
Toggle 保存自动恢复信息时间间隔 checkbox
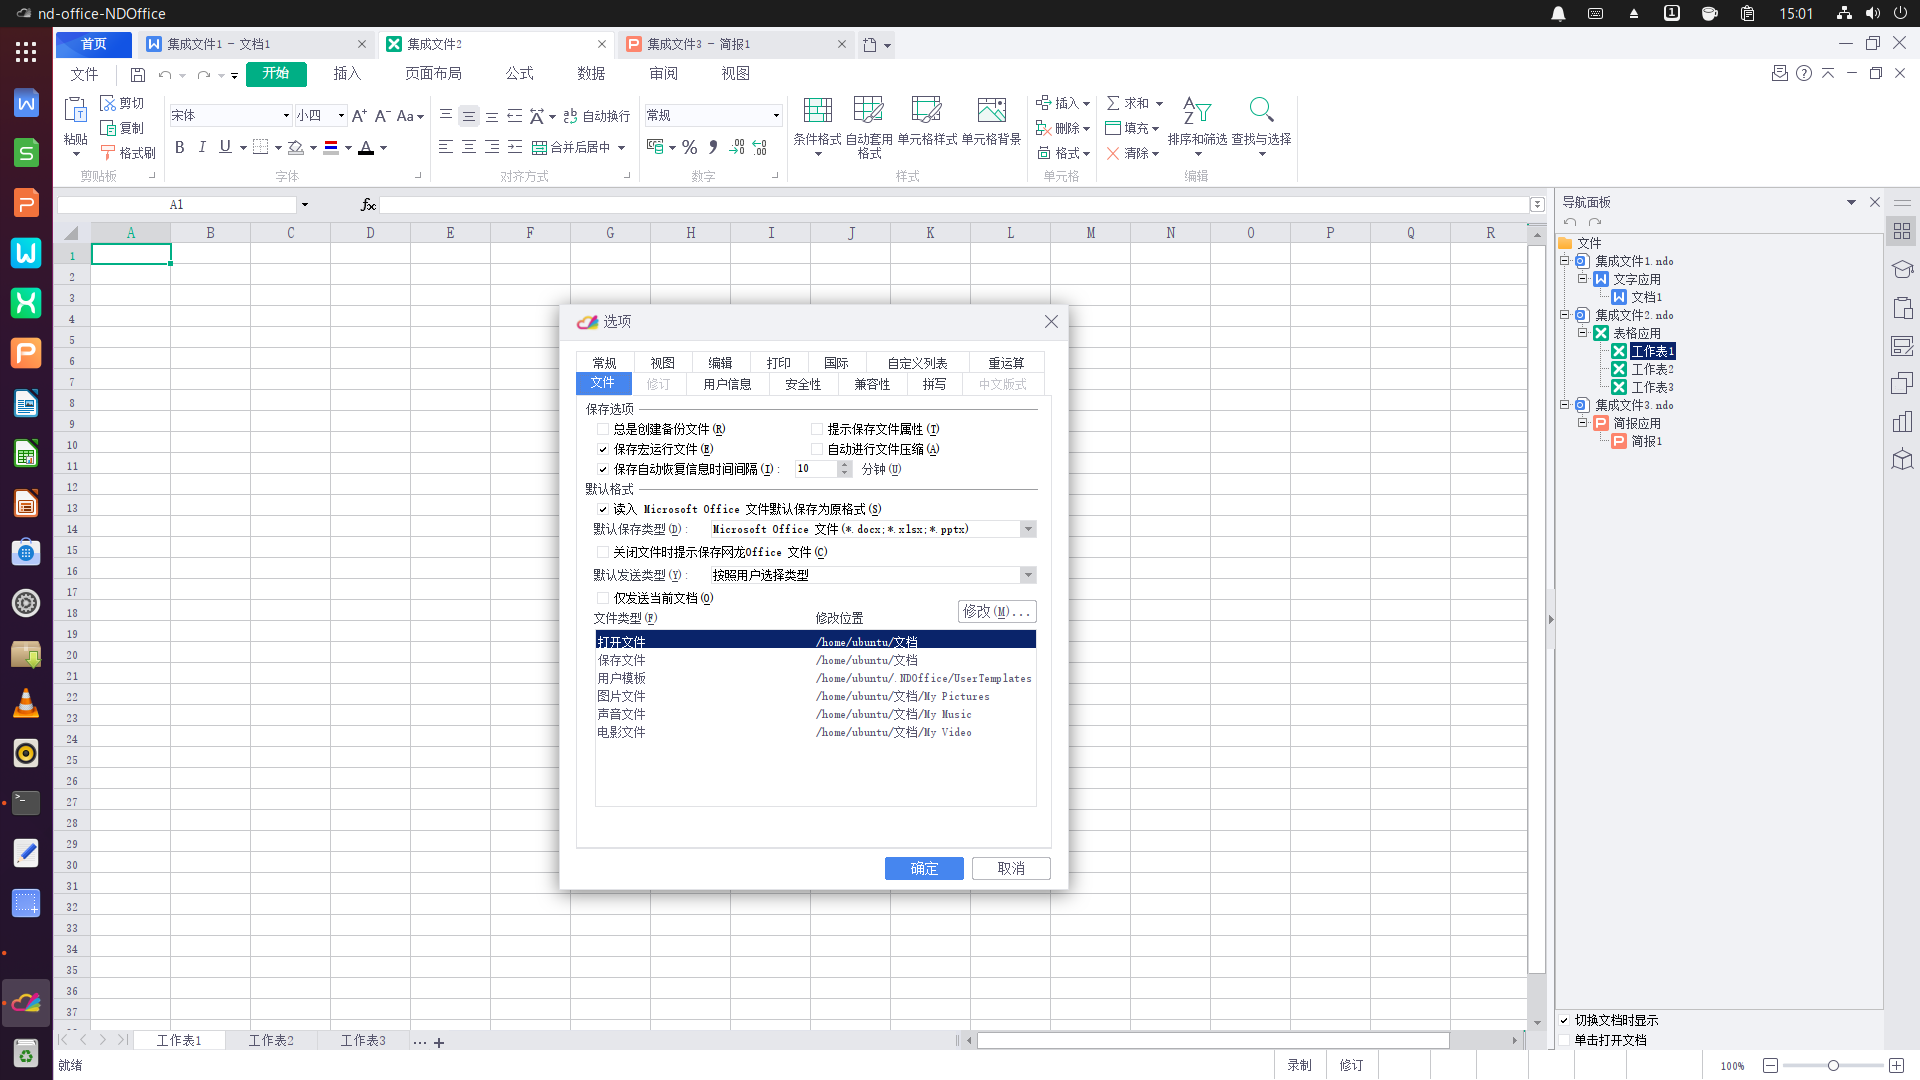tap(603, 469)
